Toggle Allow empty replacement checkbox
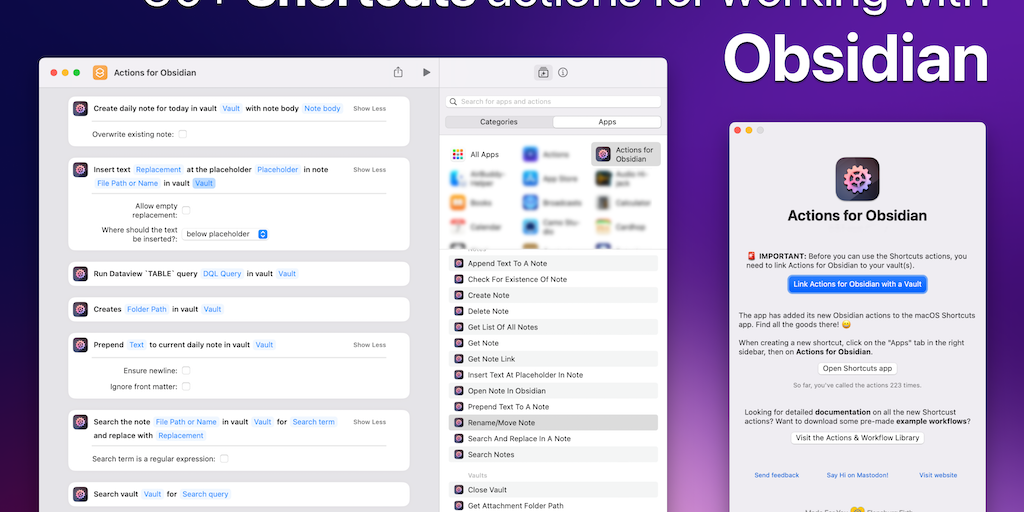Image resolution: width=1024 pixels, height=512 pixels. click(186, 210)
